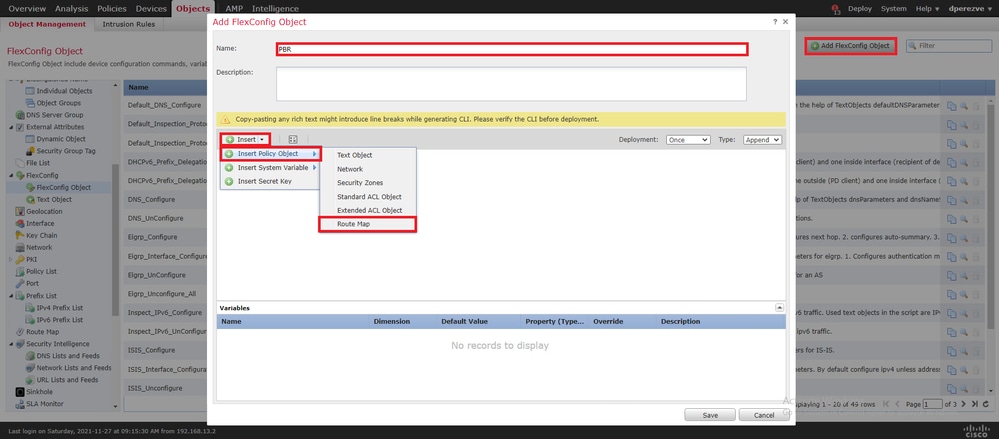View the Default_DNS_Configure object with magnifier icon

[x=964, y=106]
